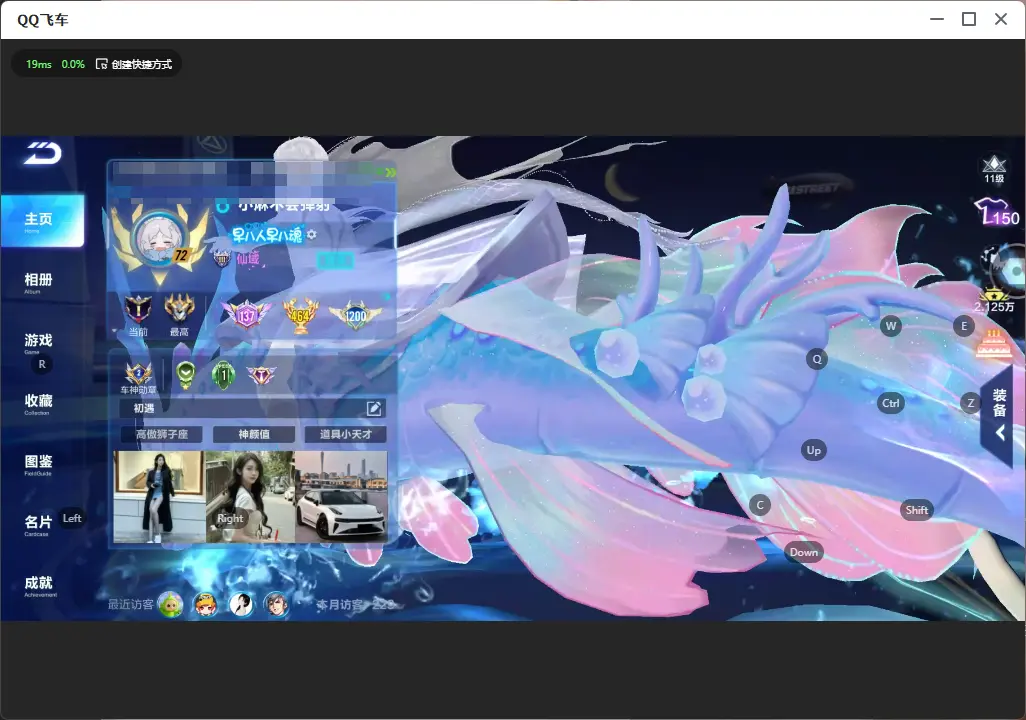Click the C key overlay button
This screenshot has width=1026, height=720.
pos(760,505)
